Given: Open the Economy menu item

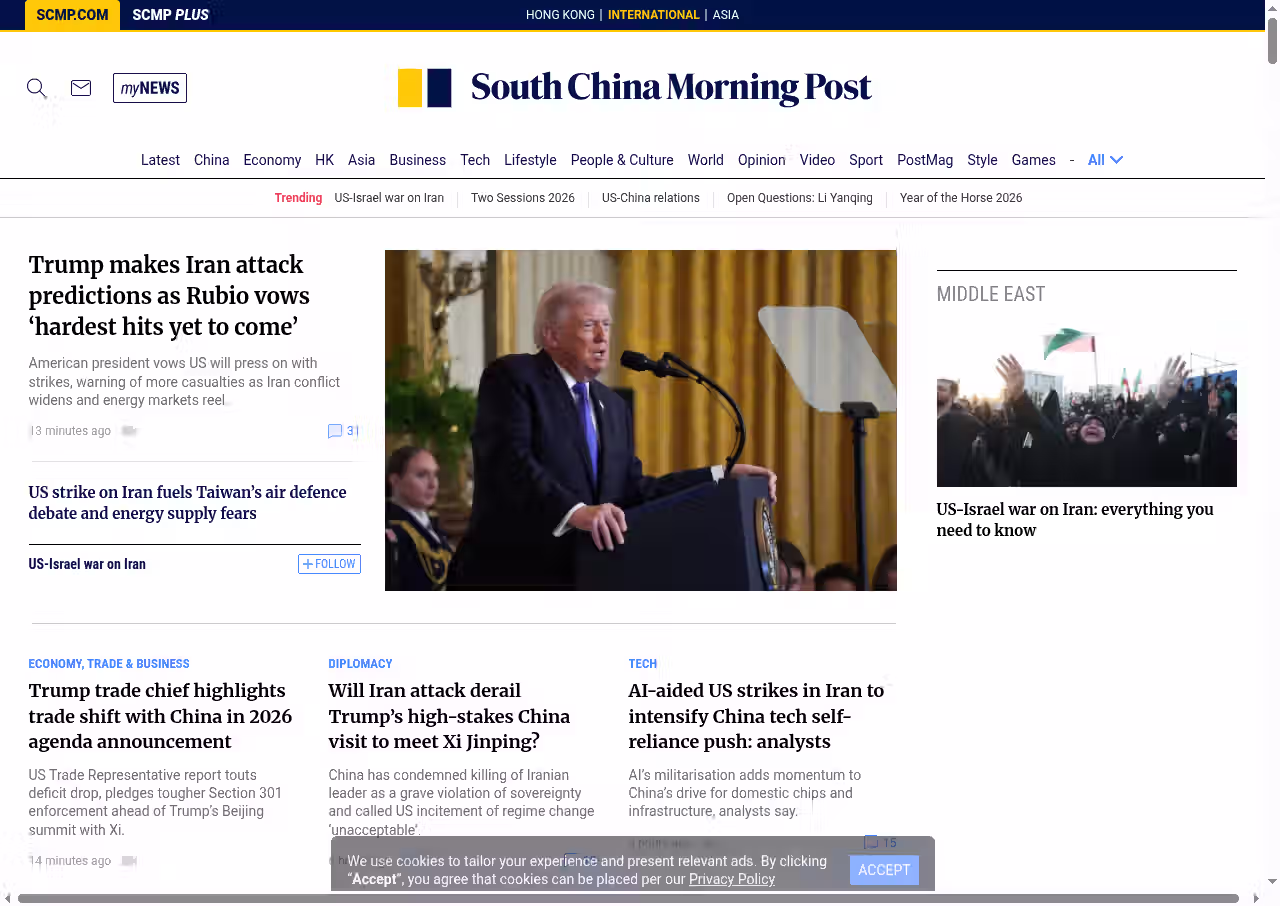Looking at the screenshot, I should 272,160.
